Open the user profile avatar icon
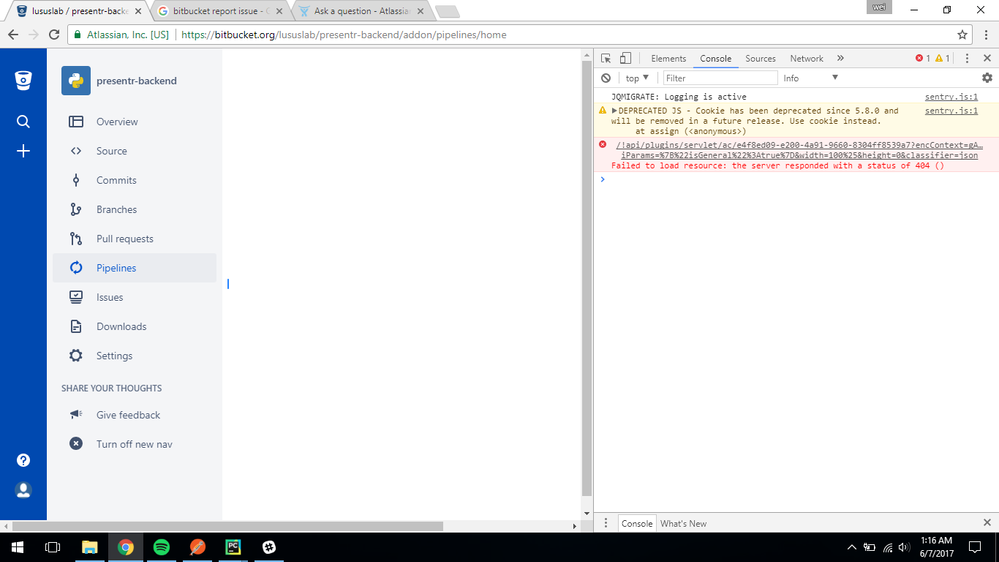The width and height of the screenshot is (999, 562). click(x=23, y=490)
